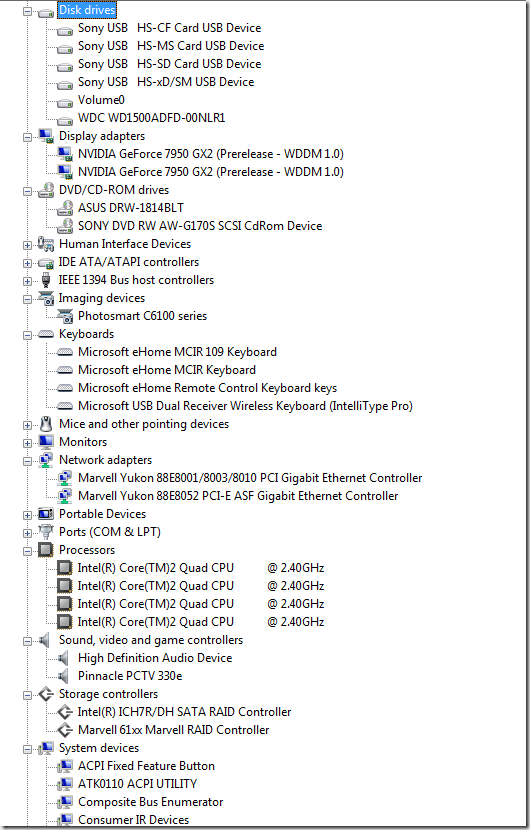Click the Mice and other pointing devices icon

(x=46, y=424)
